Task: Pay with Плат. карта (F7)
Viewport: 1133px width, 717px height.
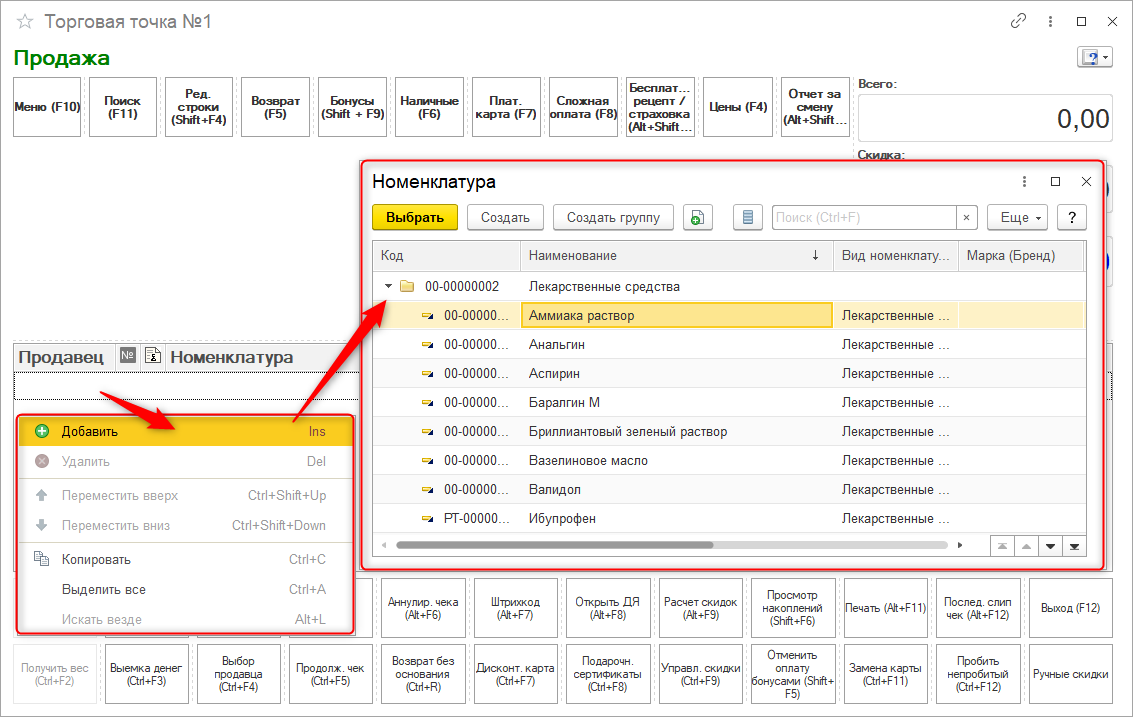Action: tap(506, 107)
